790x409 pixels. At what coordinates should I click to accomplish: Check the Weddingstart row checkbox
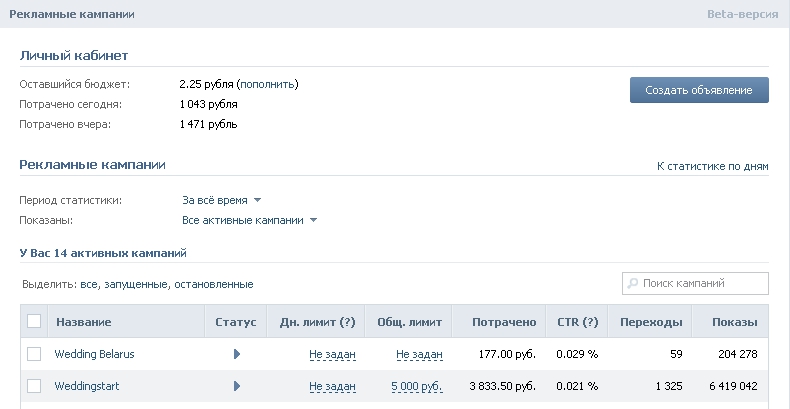click(34, 386)
